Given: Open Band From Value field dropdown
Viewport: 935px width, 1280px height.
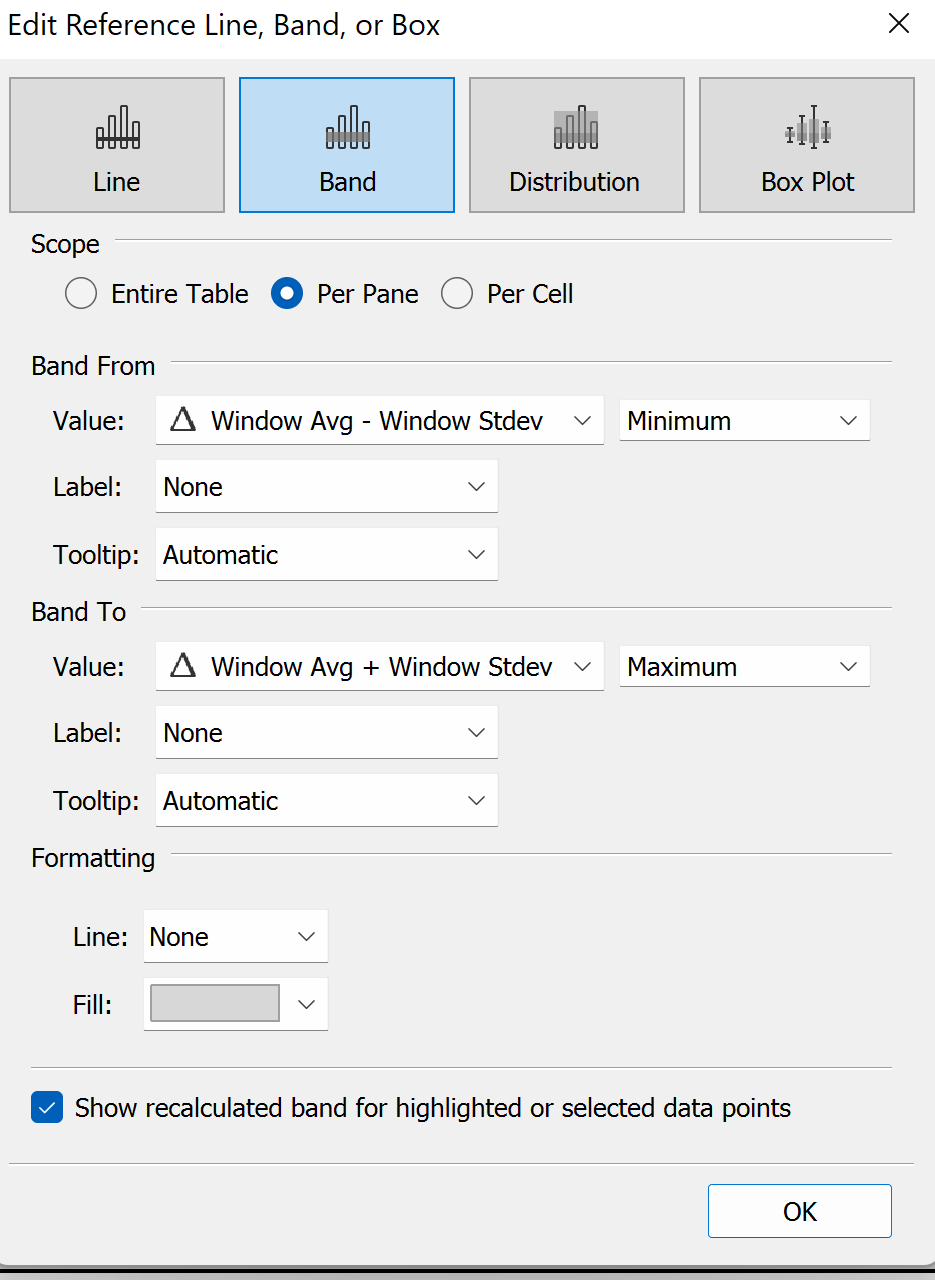Looking at the screenshot, I should tap(380, 421).
